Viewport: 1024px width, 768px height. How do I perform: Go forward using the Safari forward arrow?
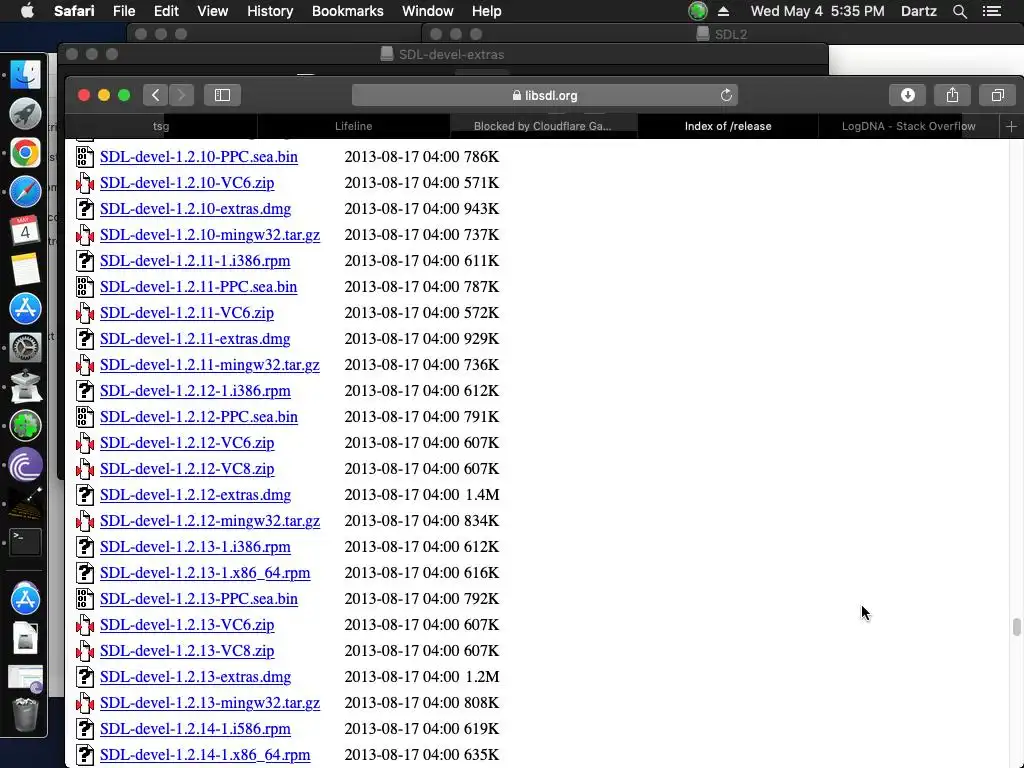182,95
